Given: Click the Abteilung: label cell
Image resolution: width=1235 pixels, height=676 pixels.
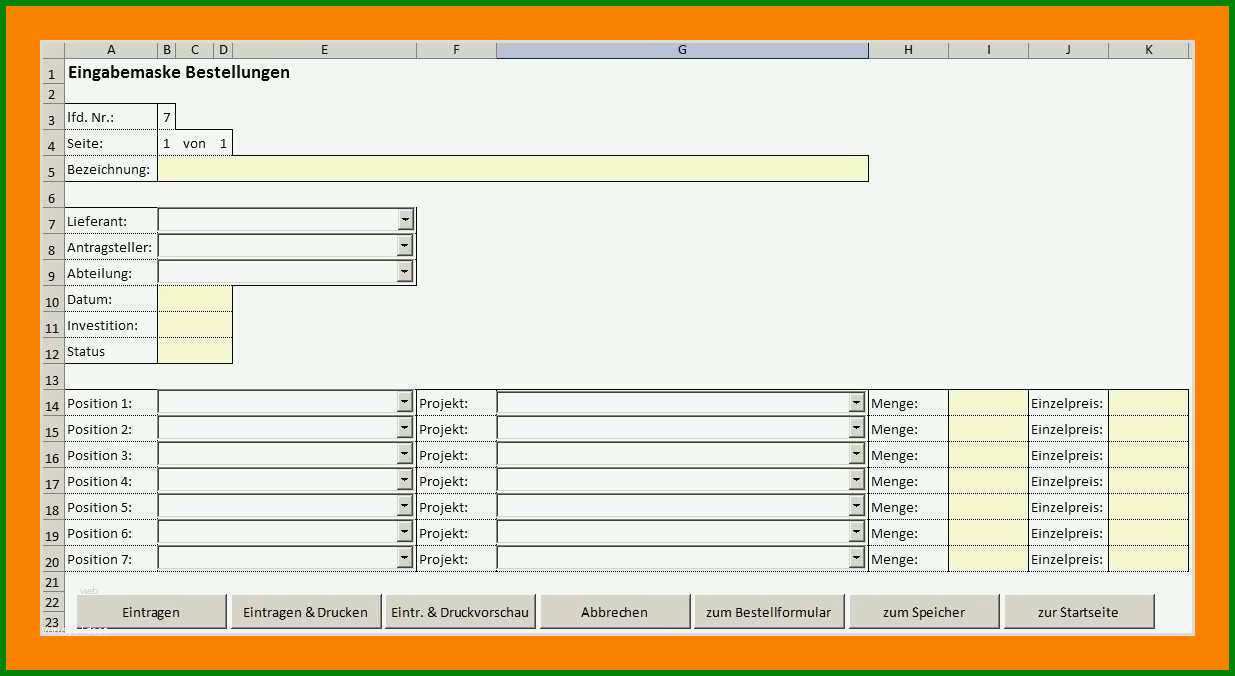Looking at the screenshot, I should click(x=111, y=272).
